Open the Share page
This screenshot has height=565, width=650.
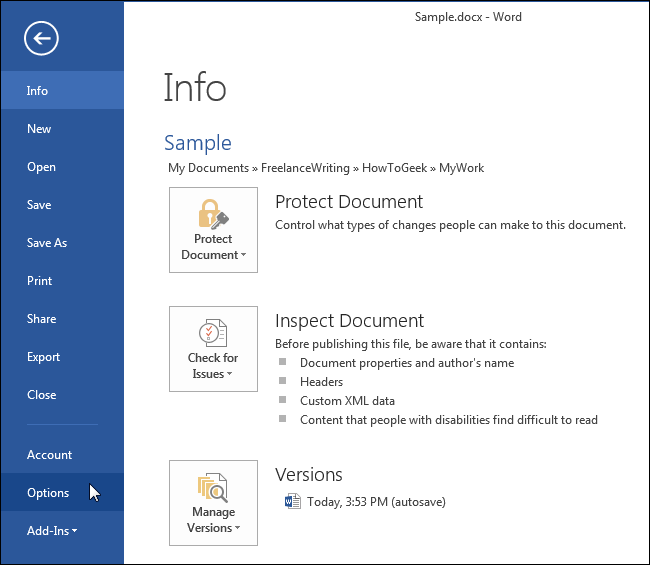62,319
